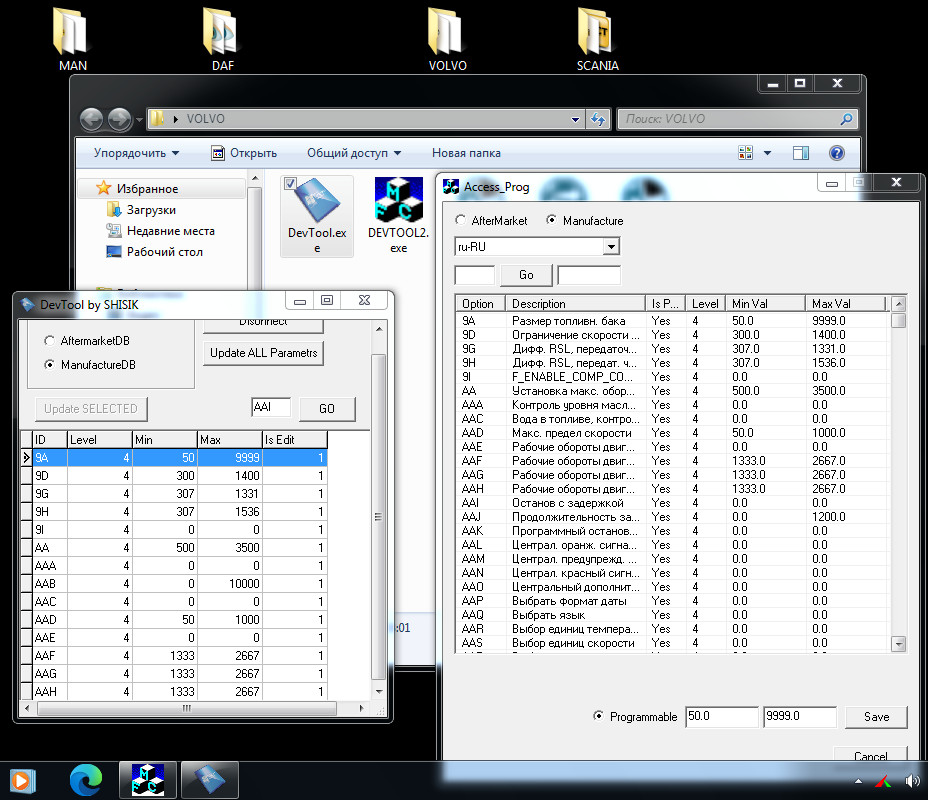Click Новая папка in the Explorer toolbar

click(x=466, y=153)
